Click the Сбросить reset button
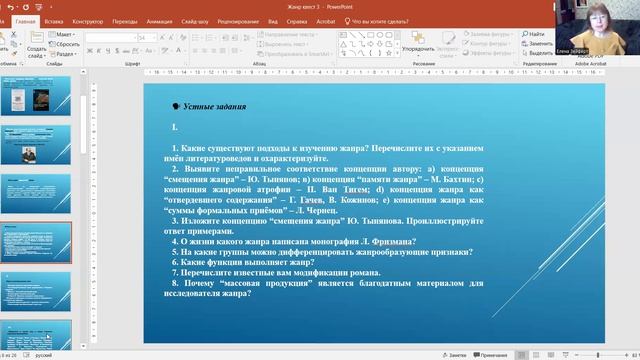640x360 pixels. [64, 44]
